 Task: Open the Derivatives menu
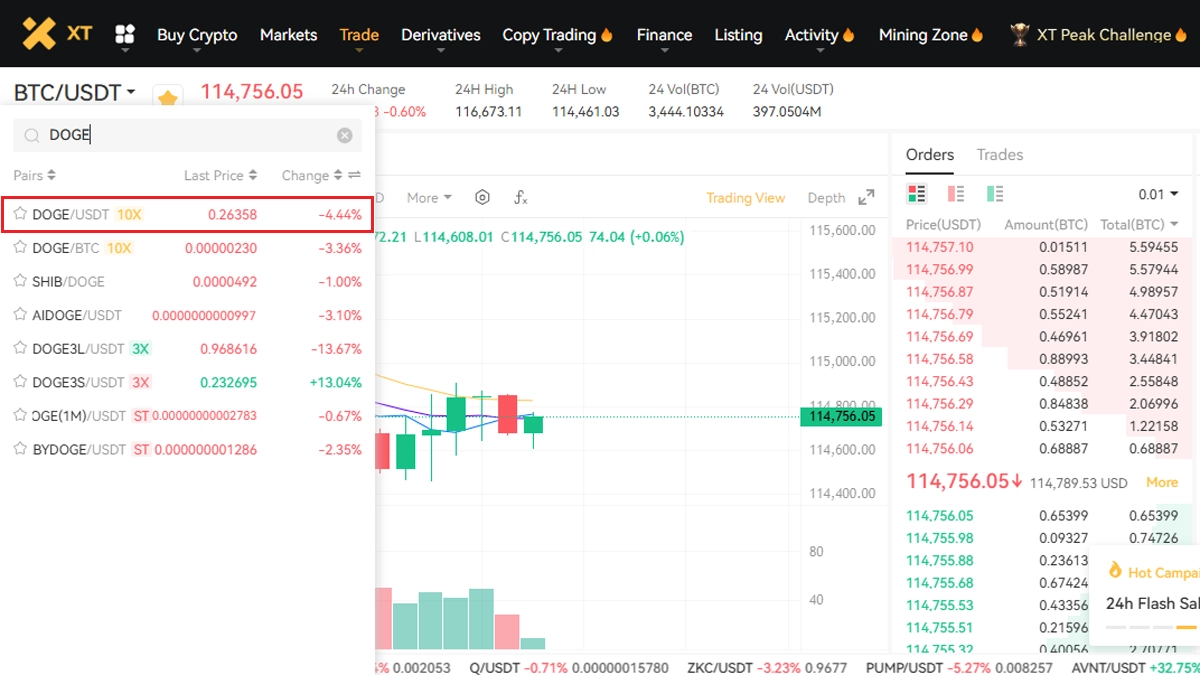440,35
